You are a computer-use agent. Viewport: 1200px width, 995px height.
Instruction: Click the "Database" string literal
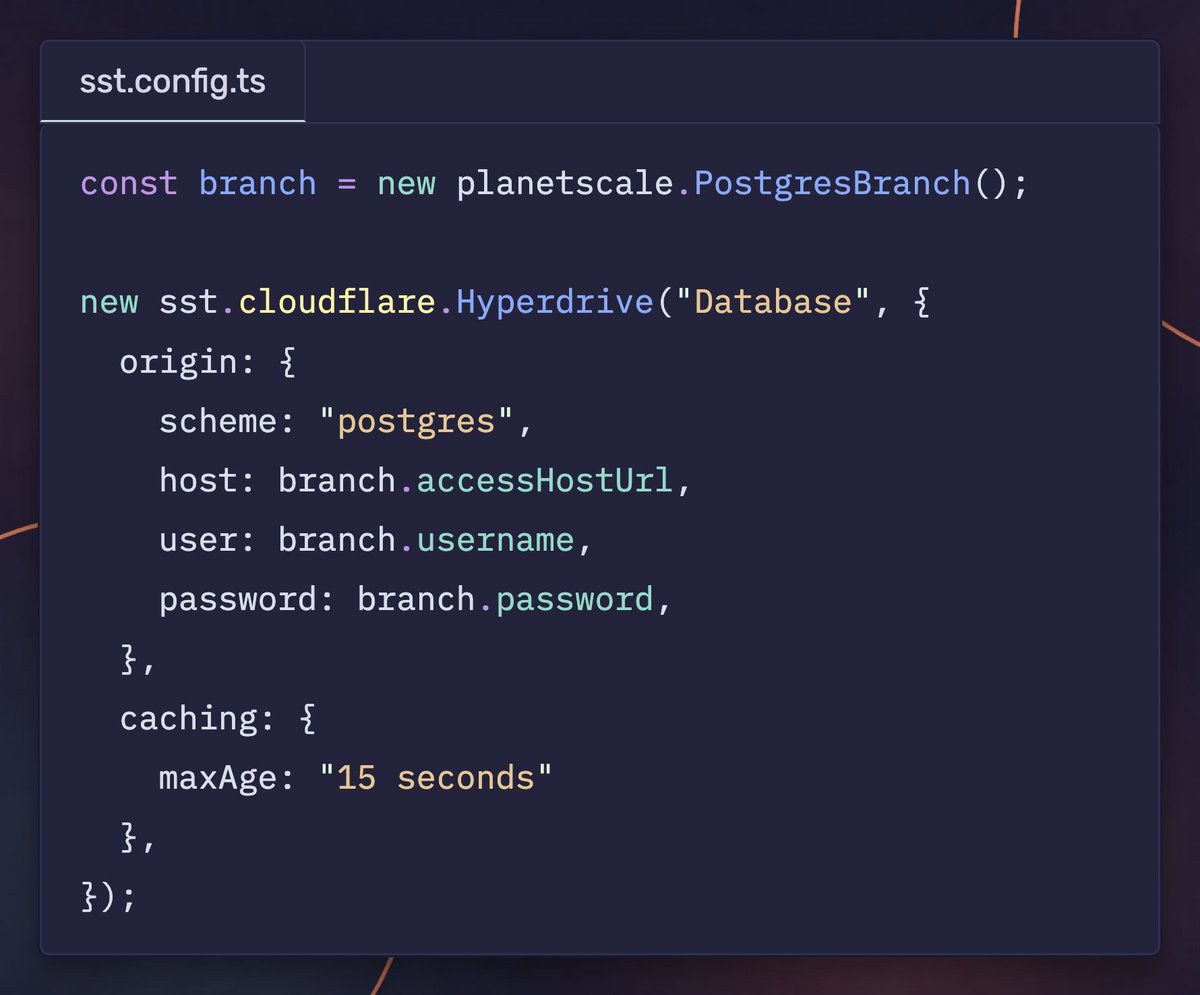click(773, 303)
